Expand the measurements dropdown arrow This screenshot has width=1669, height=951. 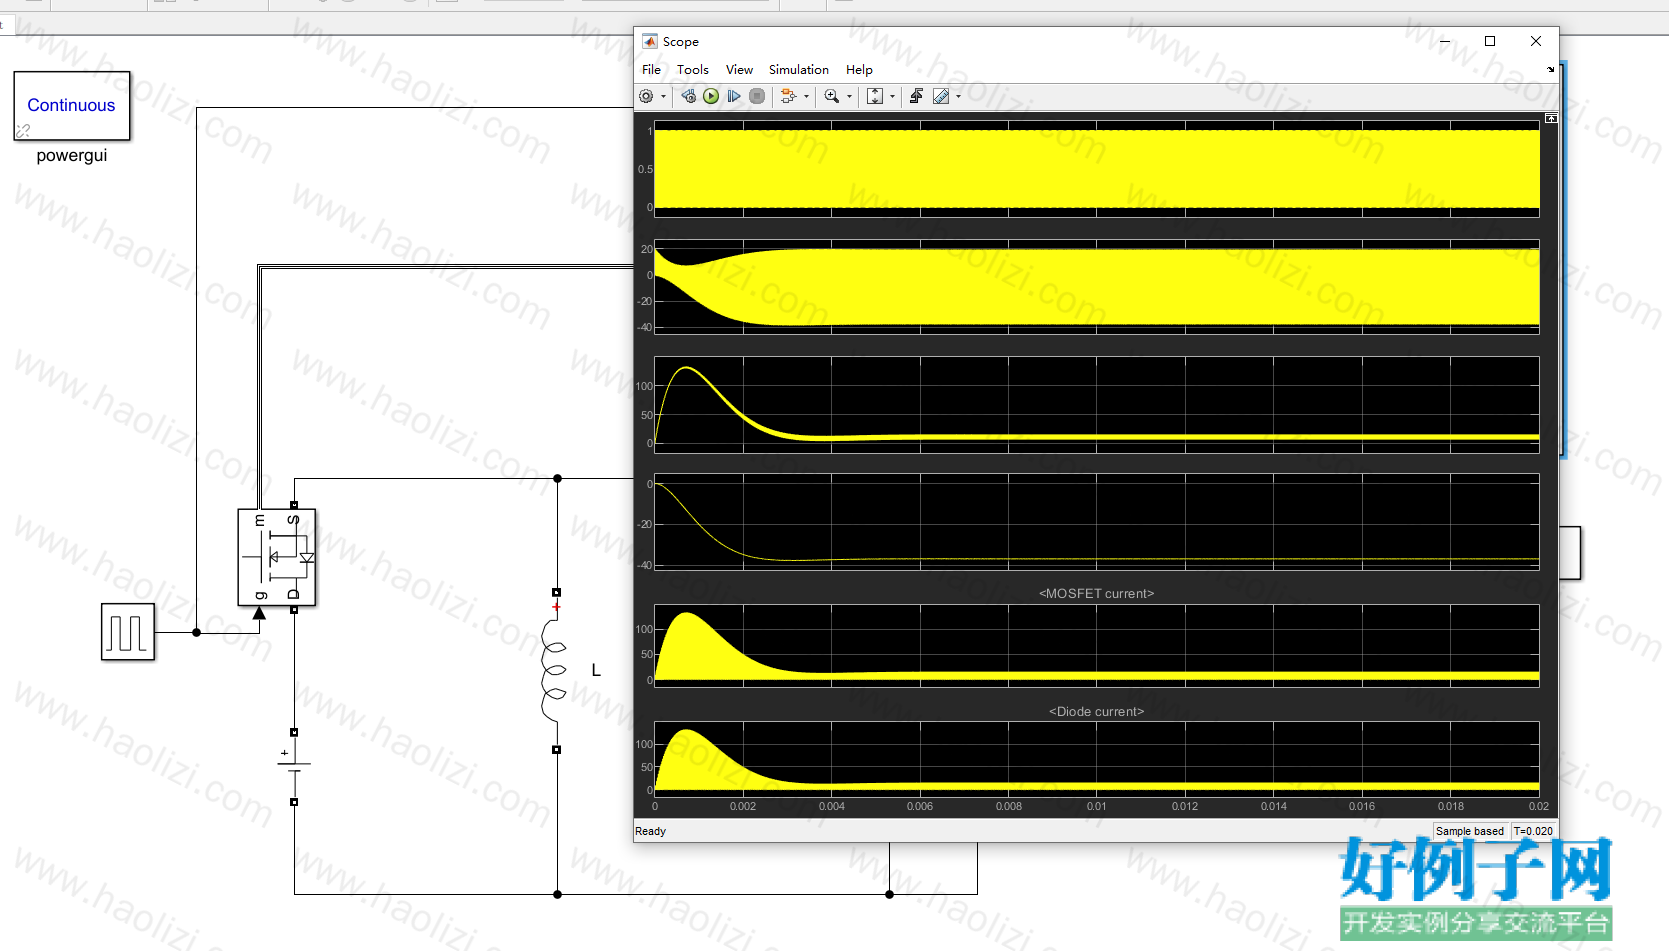(958, 97)
